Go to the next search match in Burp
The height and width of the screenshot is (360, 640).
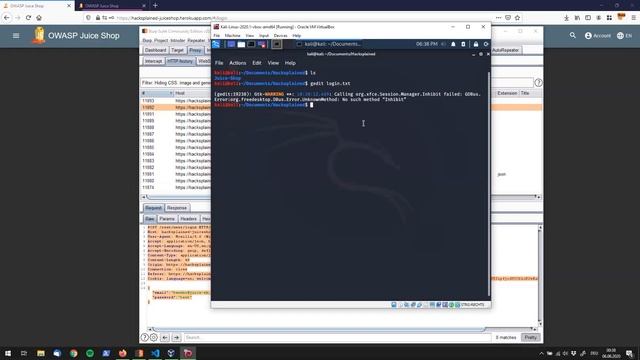click(x=176, y=338)
